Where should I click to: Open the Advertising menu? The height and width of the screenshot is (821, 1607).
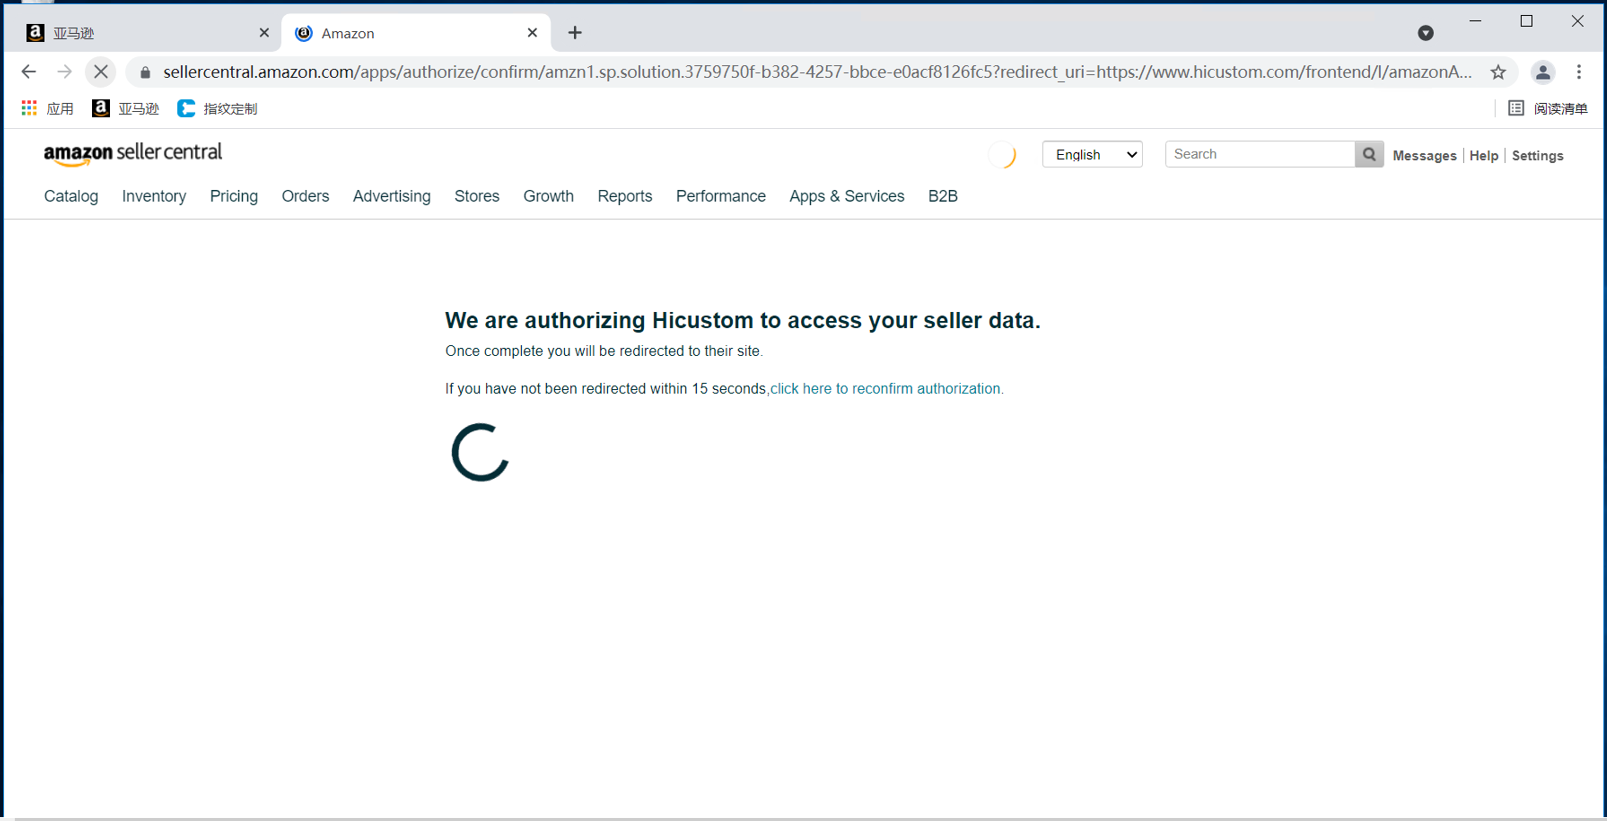pos(392,196)
